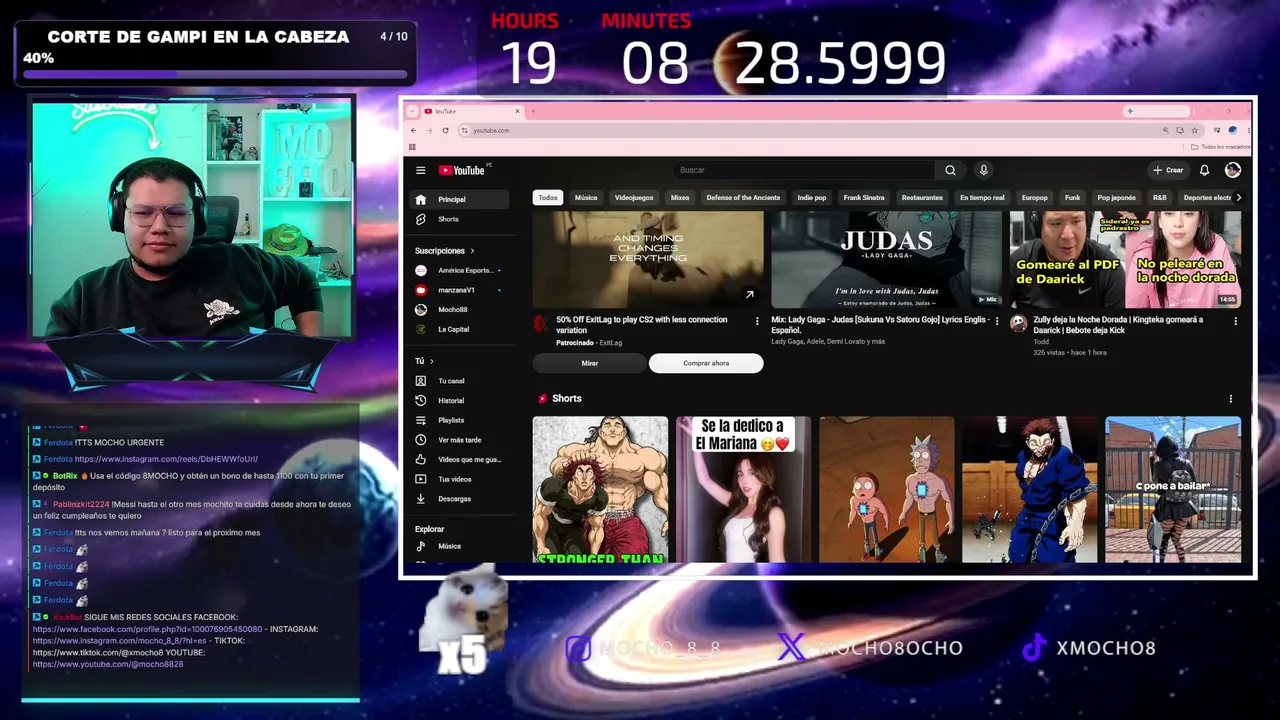Screen dimensions: 1280x720
Task: Expand the Tú section
Action: click(x=425, y=361)
